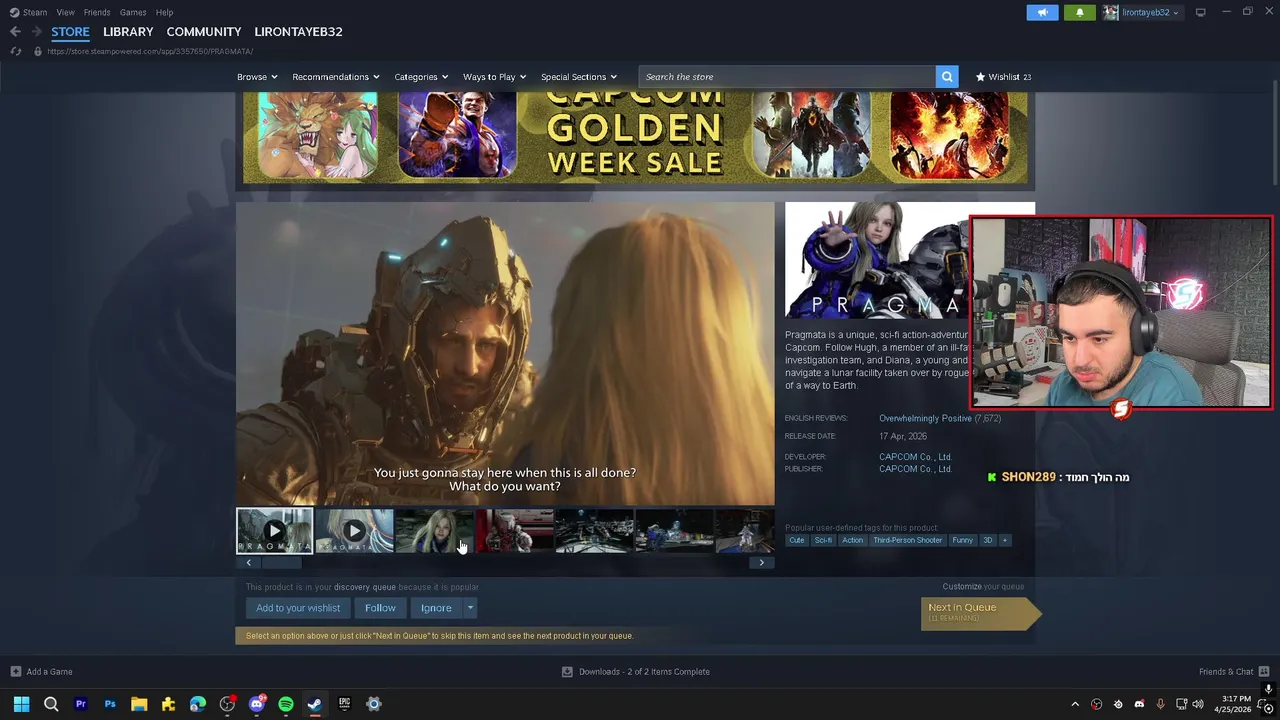Screen dimensions: 1280x720
Task: Play the first Pragmata trailer thumbnail
Action: click(274, 531)
